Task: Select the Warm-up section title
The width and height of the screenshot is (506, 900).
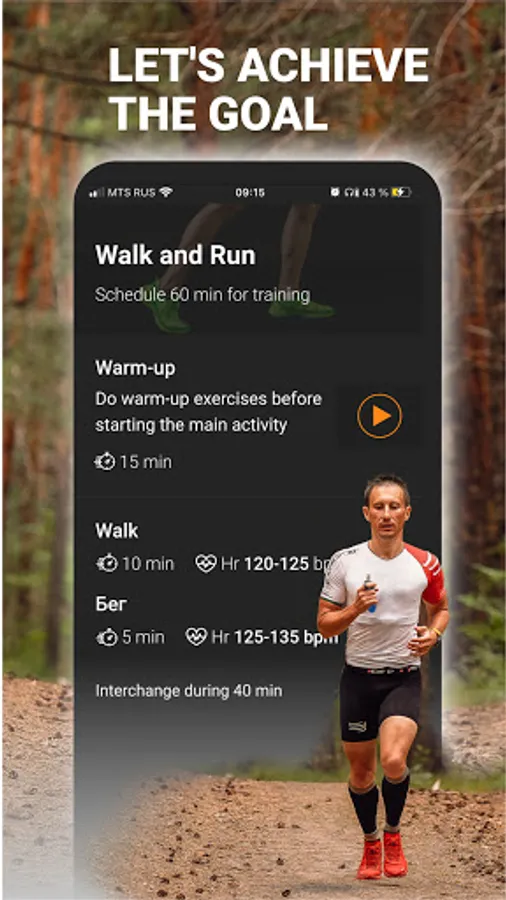Action: (135, 368)
